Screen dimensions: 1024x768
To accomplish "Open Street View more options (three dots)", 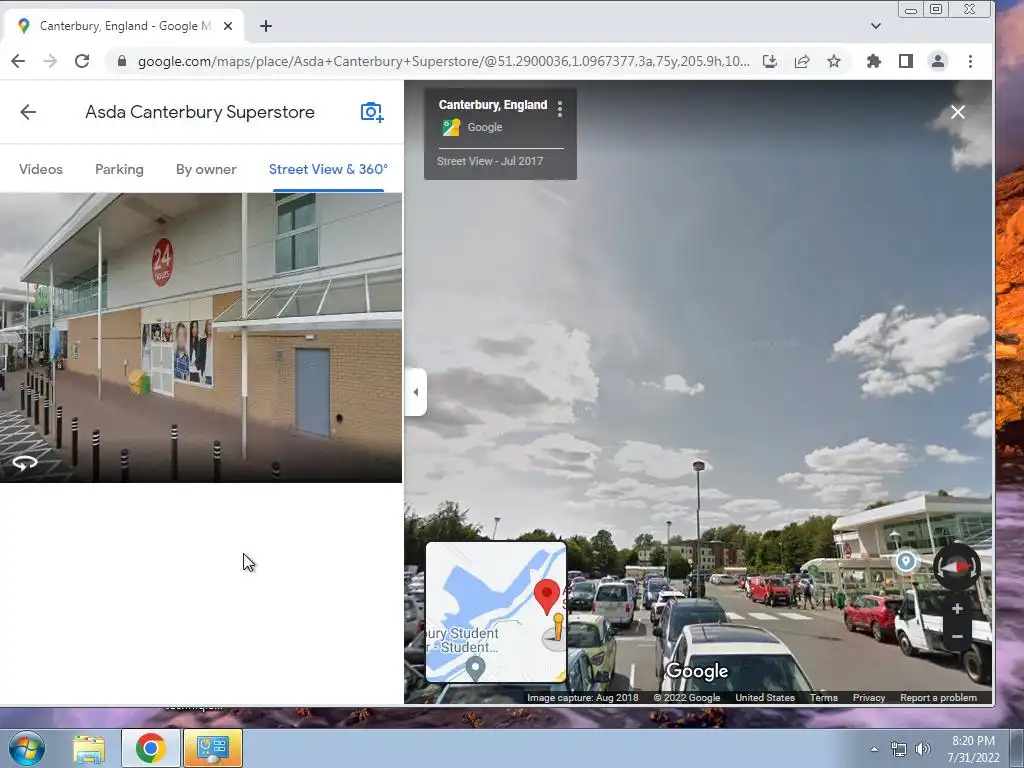I will (x=560, y=109).
